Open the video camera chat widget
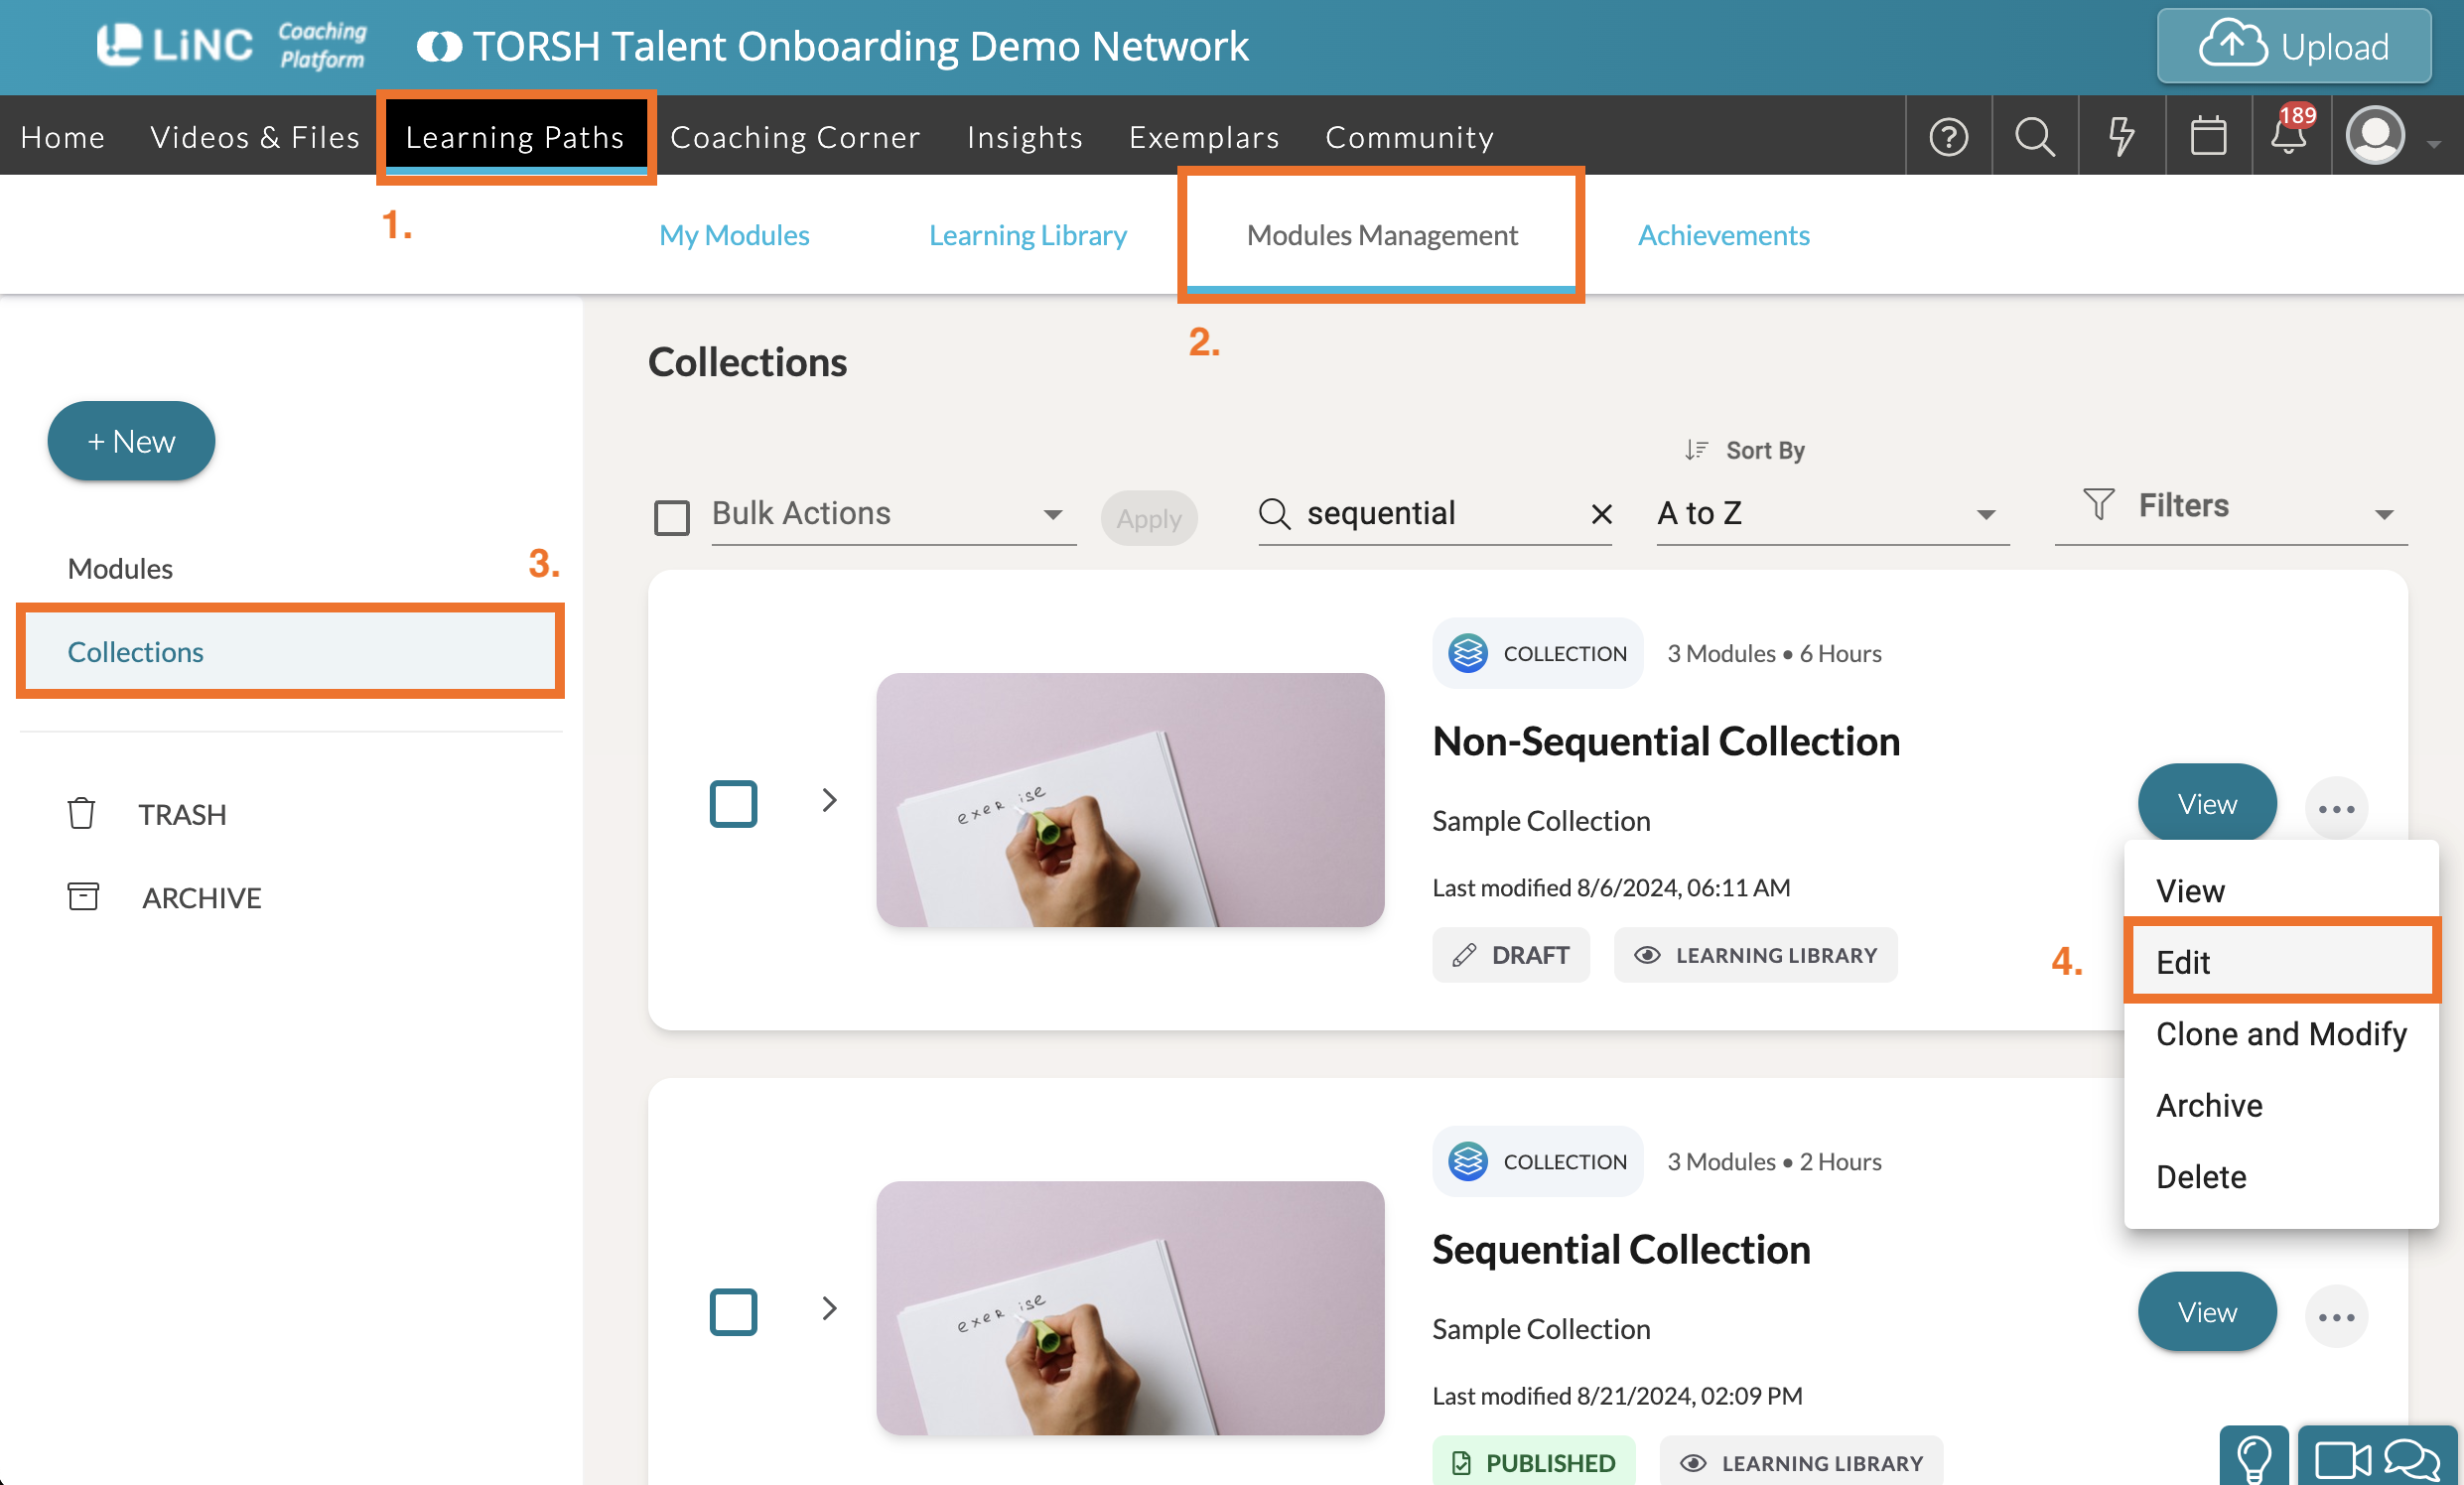The image size is (2464, 1485). tap(2342, 1459)
